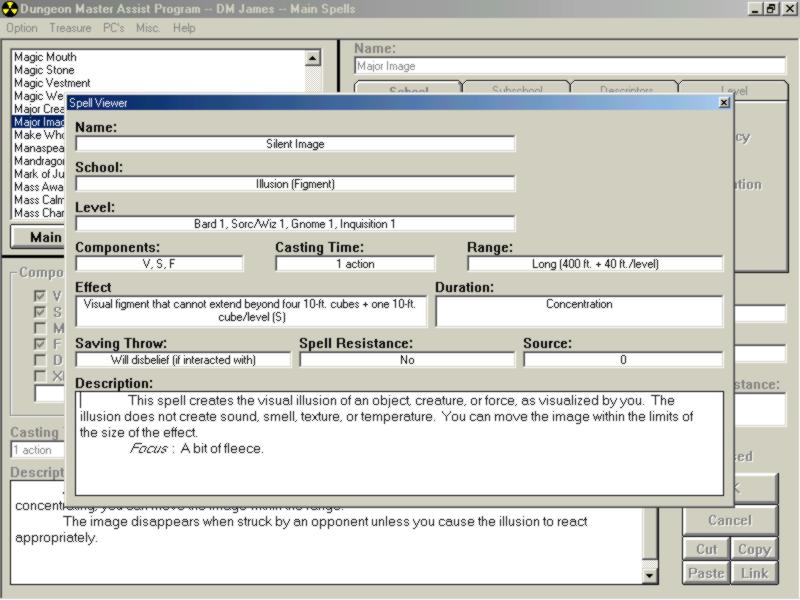Image resolution: width=800 pixels, height=600 pixels.
Task: Open the PC's menu
Action: tap(114, 28)
